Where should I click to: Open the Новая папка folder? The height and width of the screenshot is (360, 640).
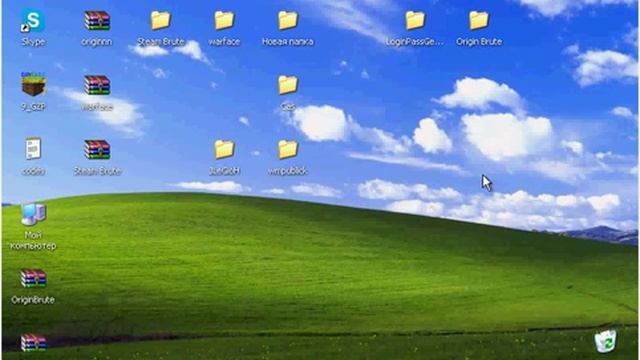[288, 20]
